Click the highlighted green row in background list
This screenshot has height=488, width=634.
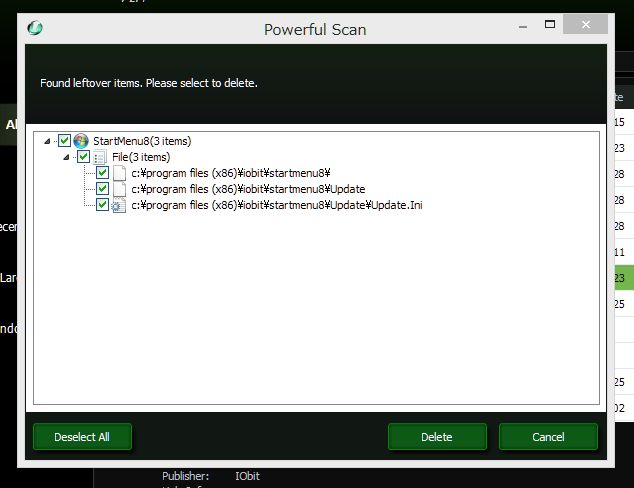coord(624,278)
